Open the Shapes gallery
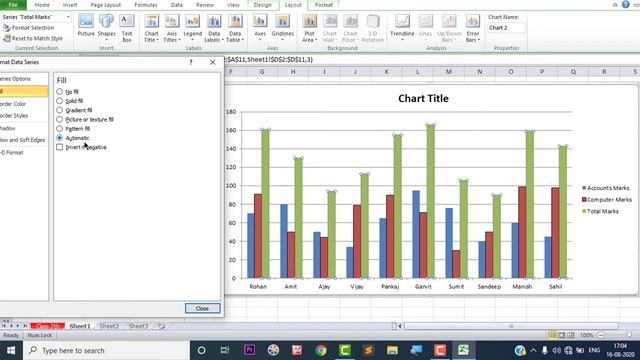This screenshot has width=640, height=360. click(107, 27)
